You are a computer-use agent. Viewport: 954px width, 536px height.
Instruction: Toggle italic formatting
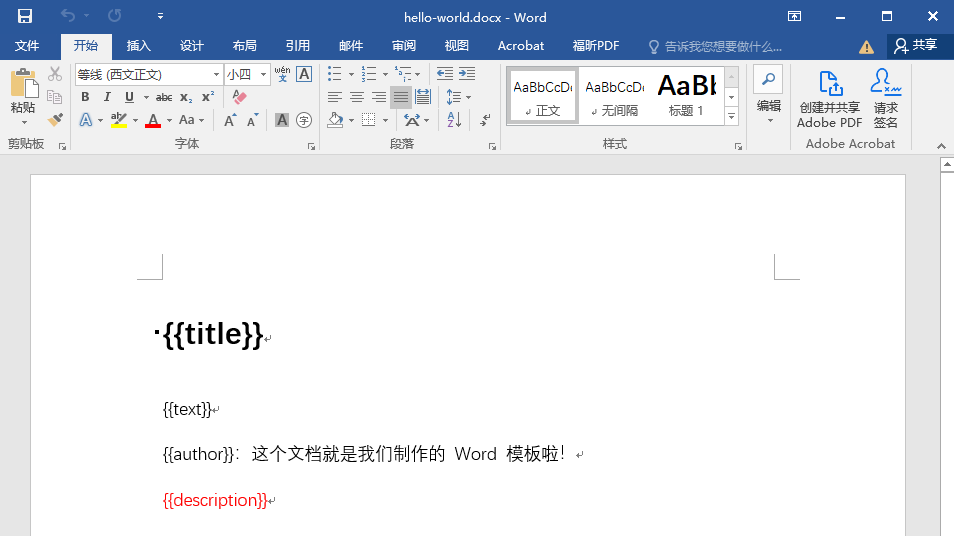(107, 97)
